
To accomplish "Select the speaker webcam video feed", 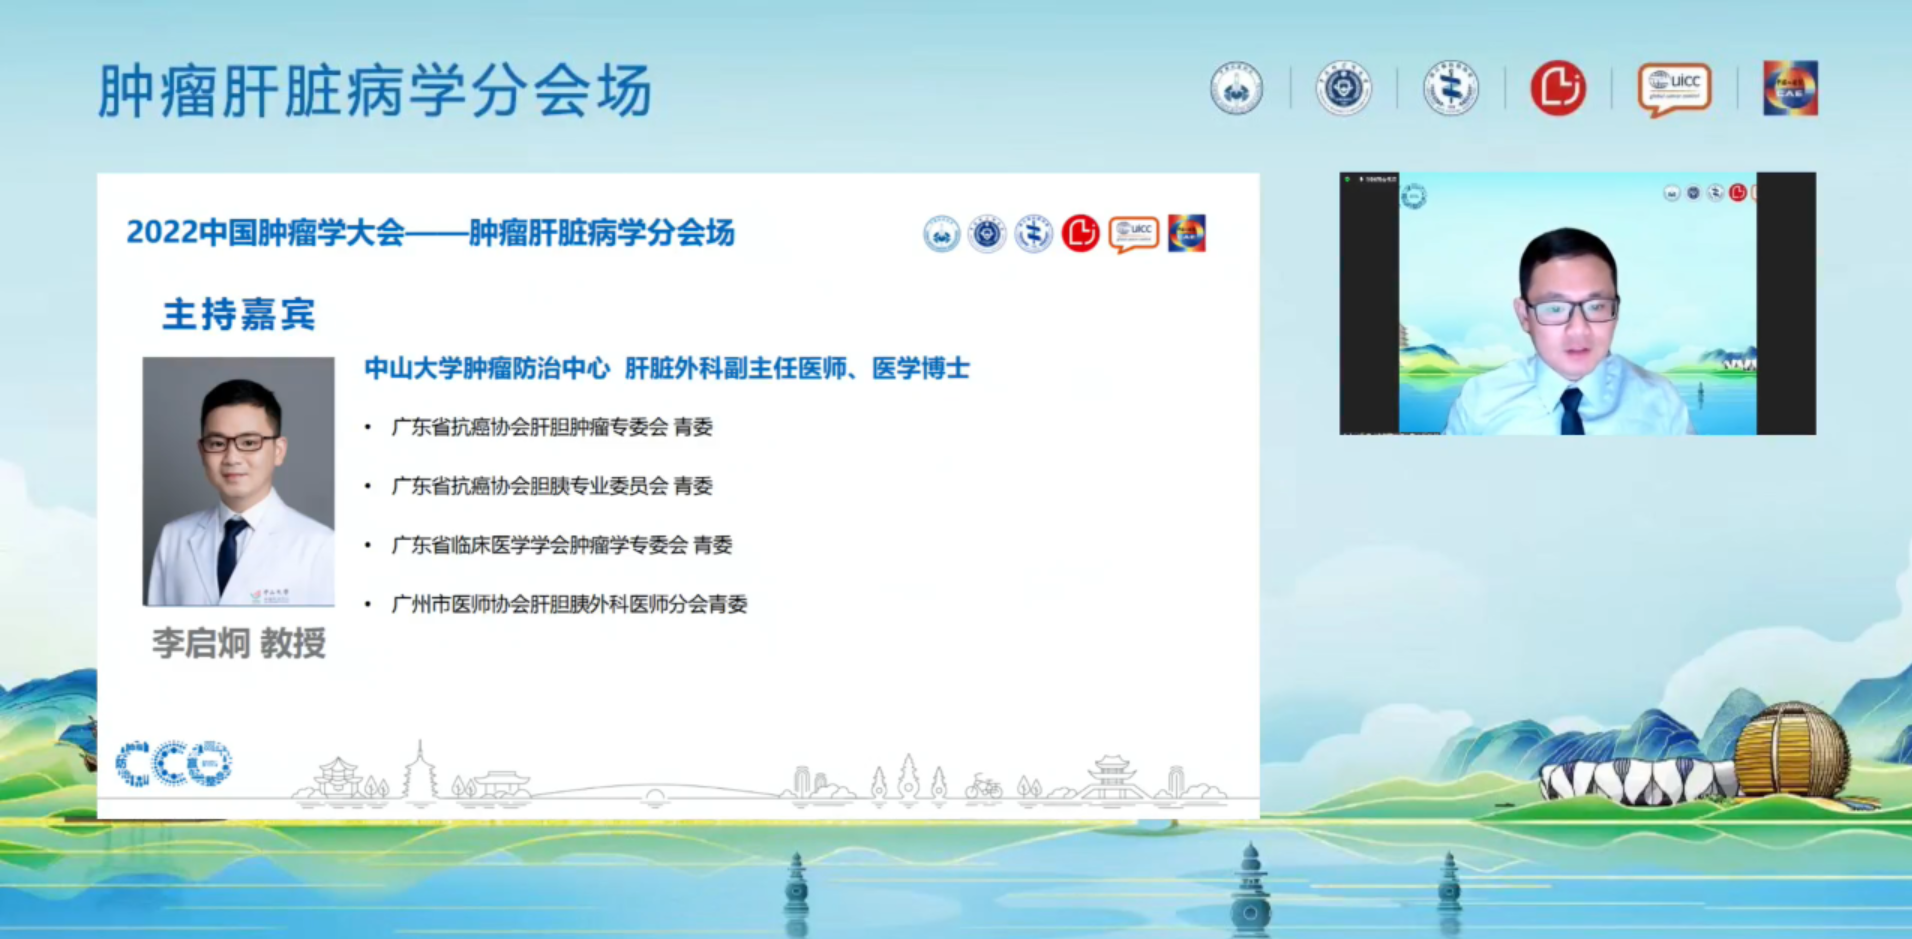I will pyautogui.click(x=1577, y=304).
